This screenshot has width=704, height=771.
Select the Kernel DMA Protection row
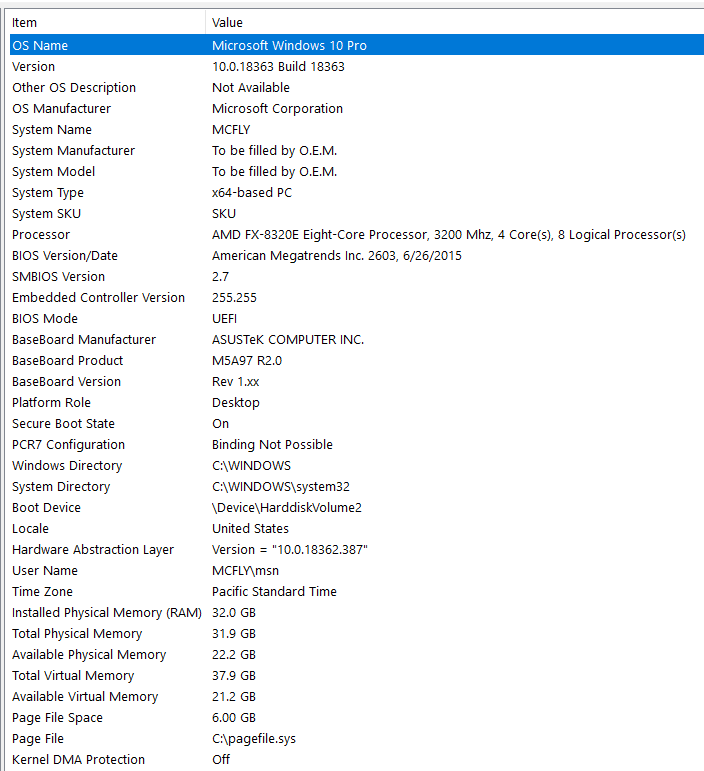357,760
